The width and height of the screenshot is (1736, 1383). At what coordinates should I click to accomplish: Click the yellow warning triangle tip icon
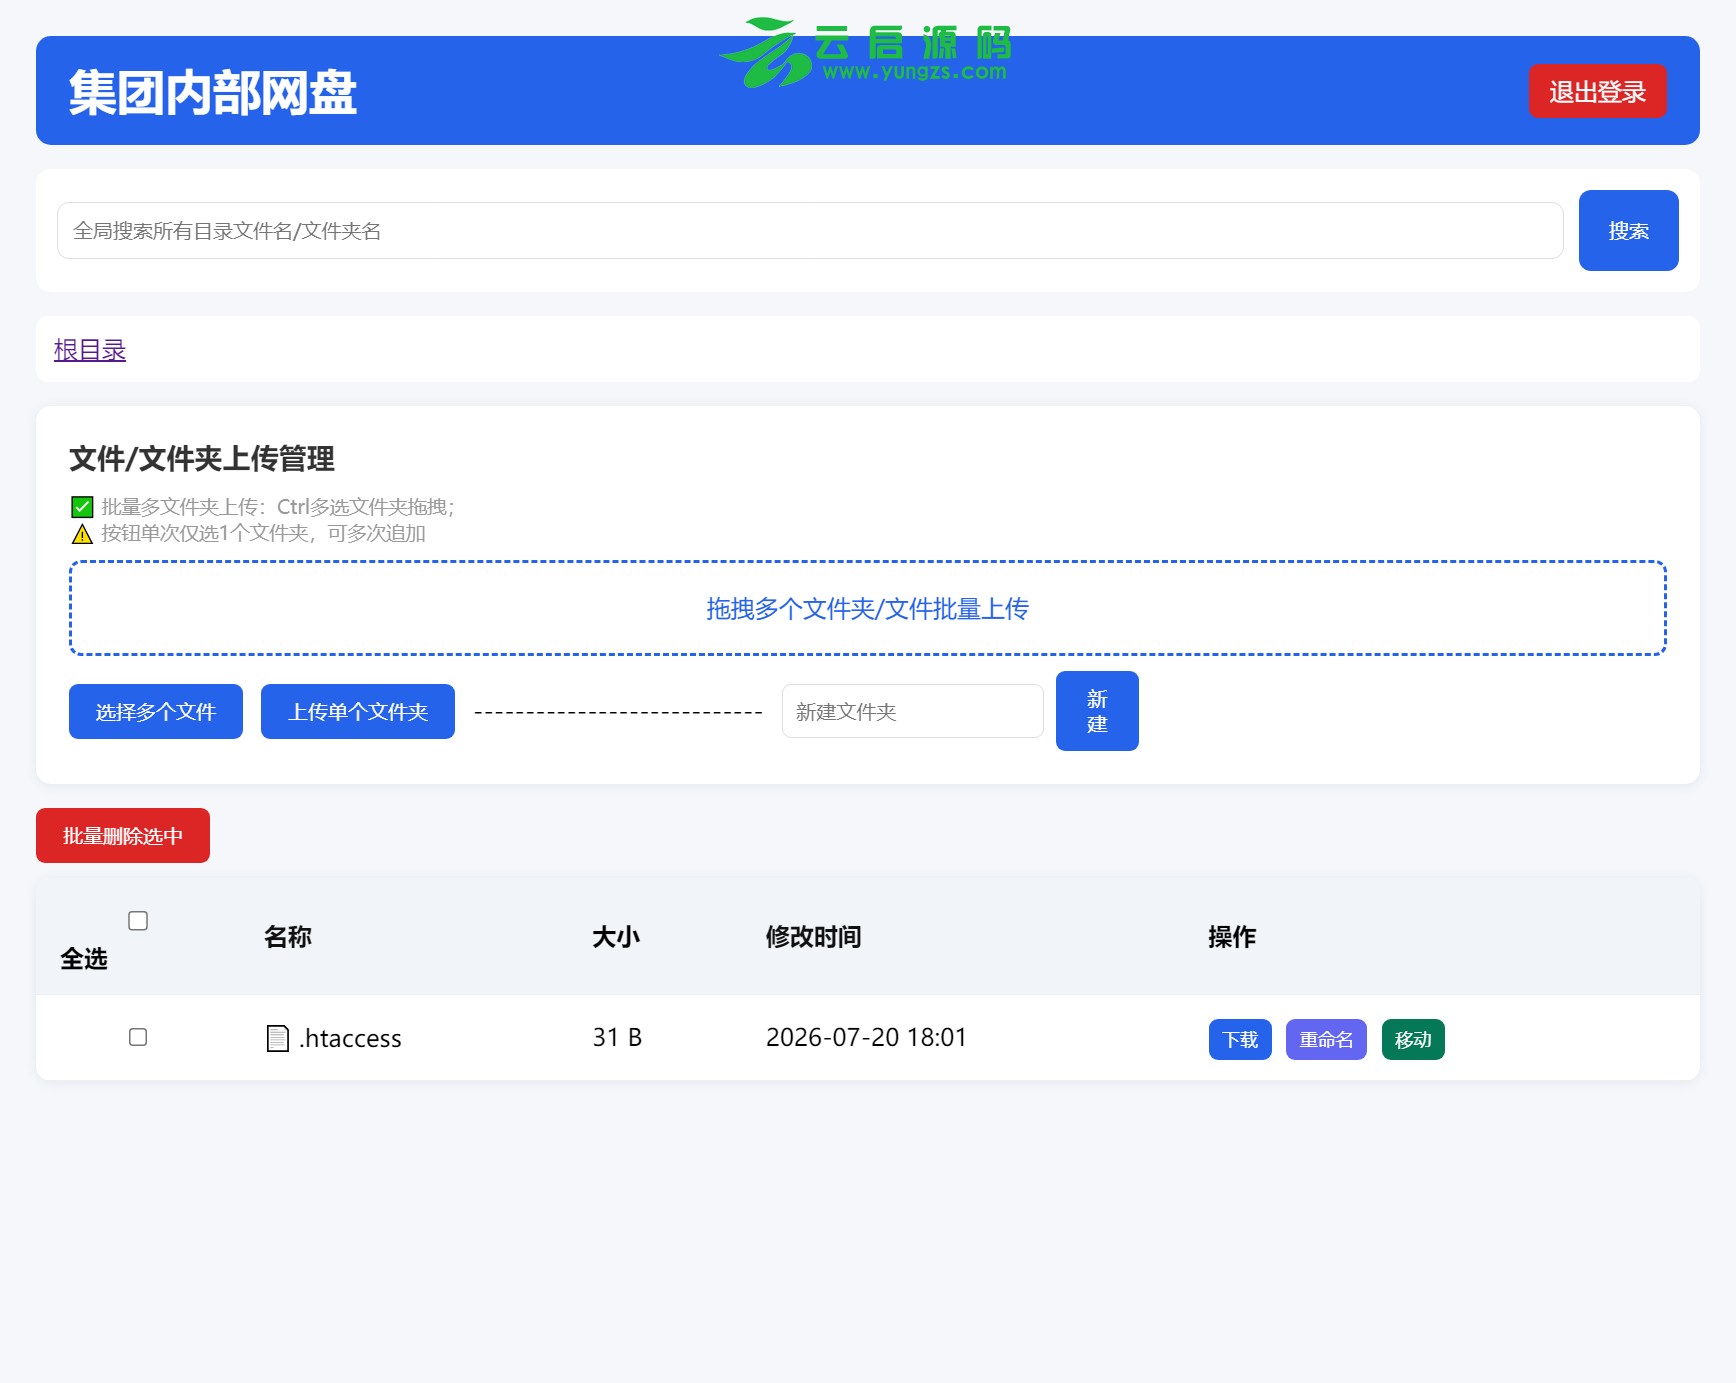click(82, 534)
